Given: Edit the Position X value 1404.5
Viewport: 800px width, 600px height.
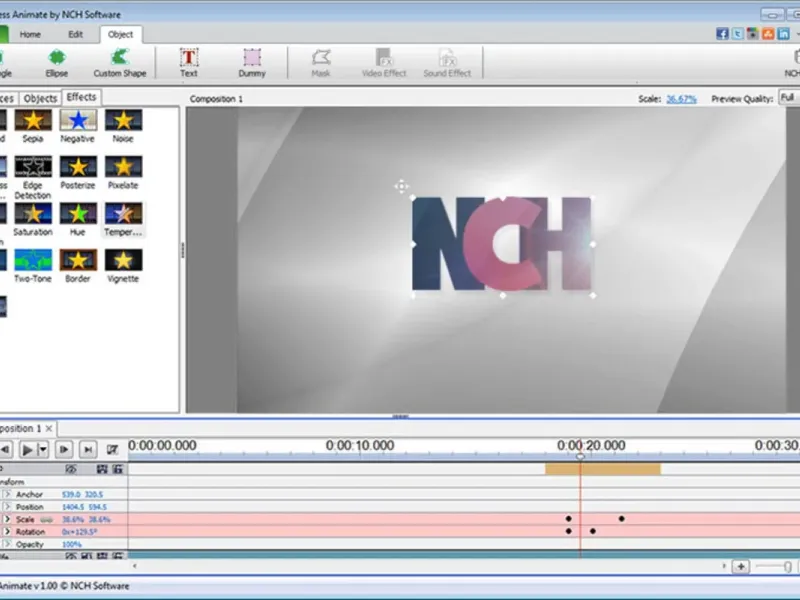Looking at the screenshot, I should click(73, 507).
